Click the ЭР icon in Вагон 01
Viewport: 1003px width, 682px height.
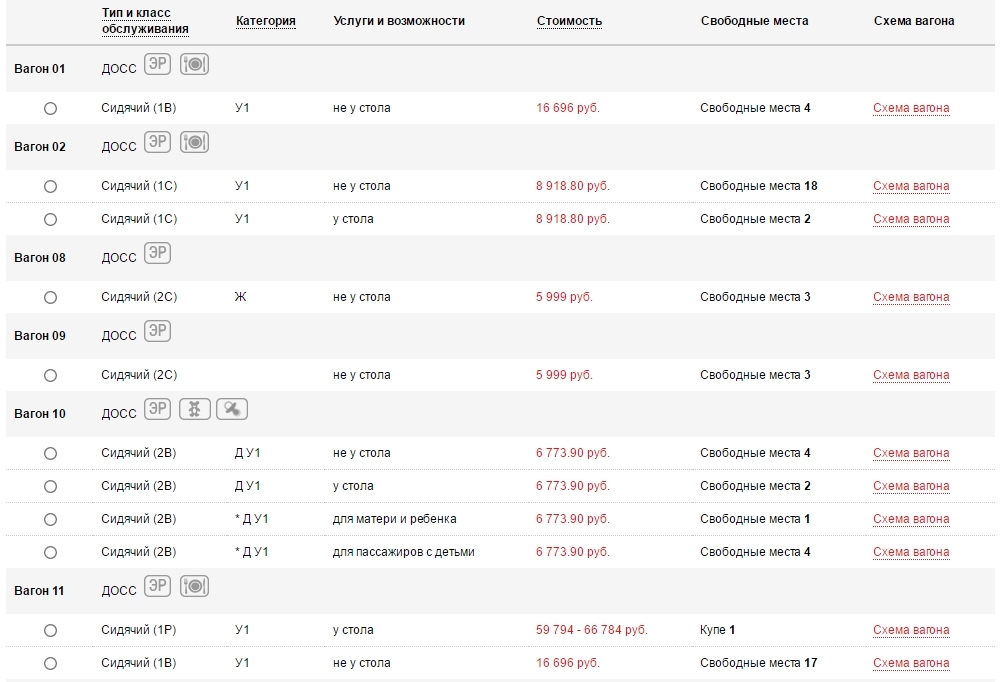pos(157,64)
